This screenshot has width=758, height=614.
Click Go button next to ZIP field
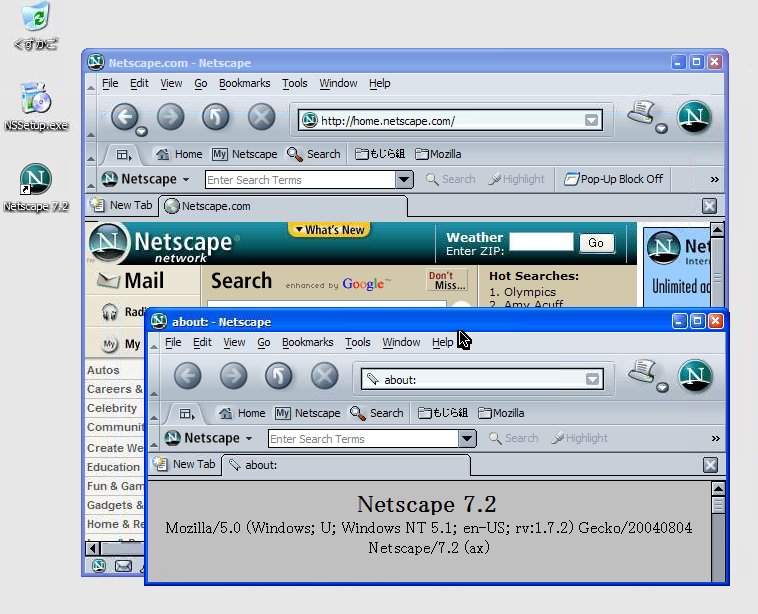click(x=596, y=243)
